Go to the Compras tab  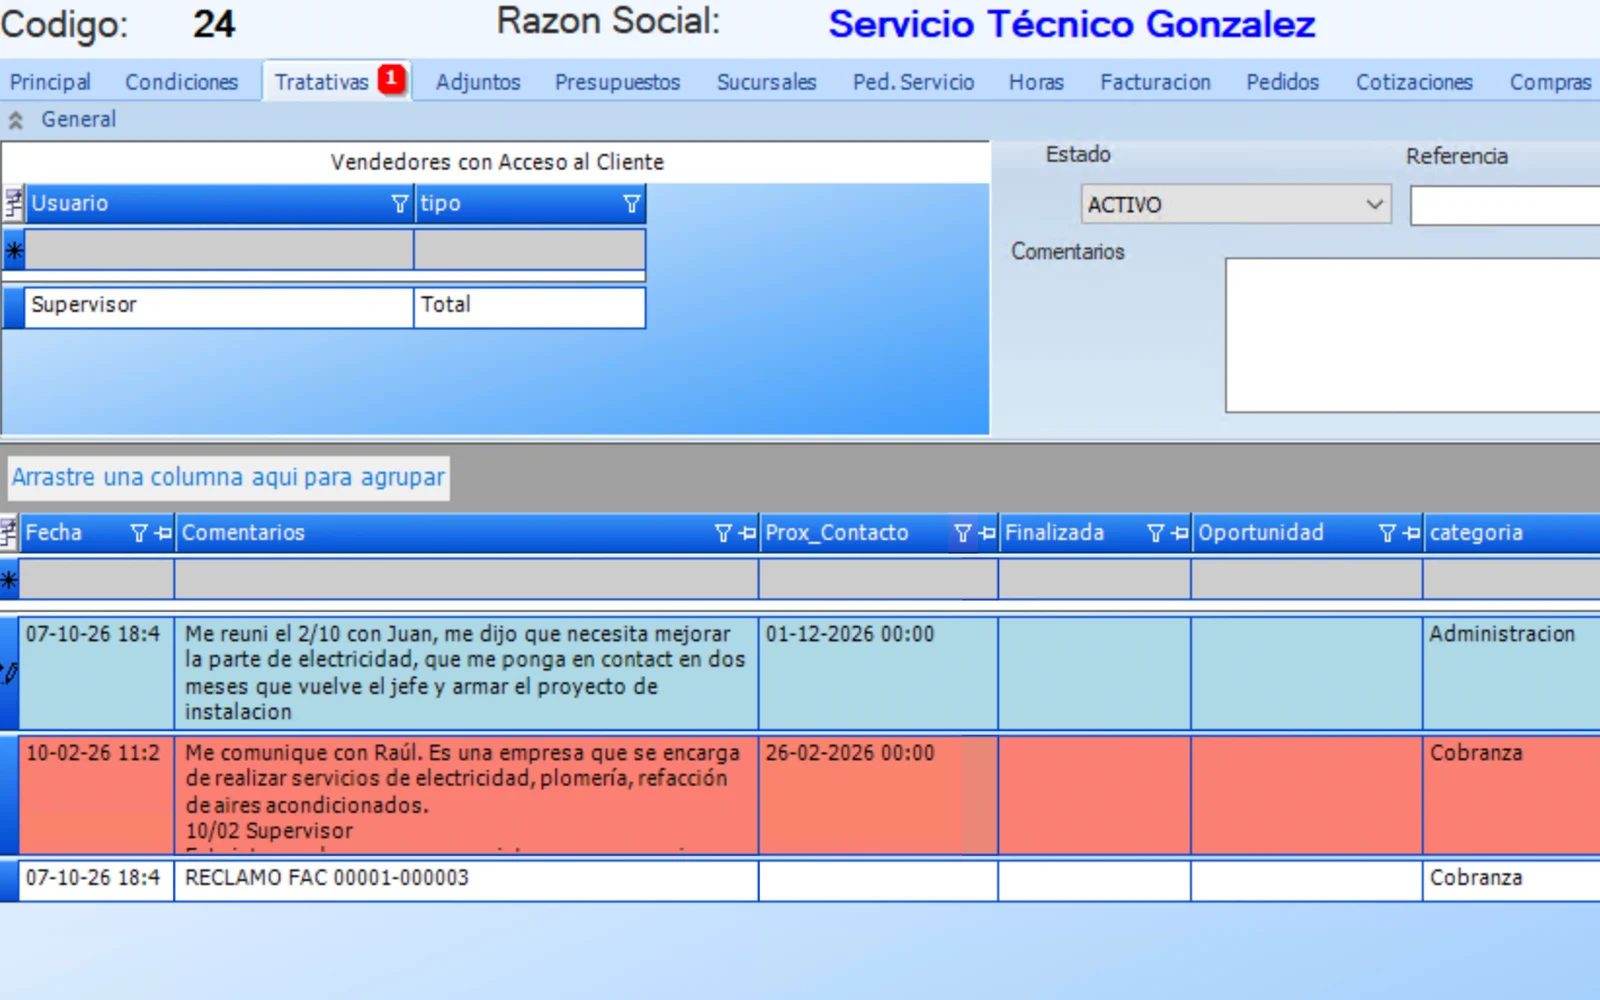[x=1550, y=82]
